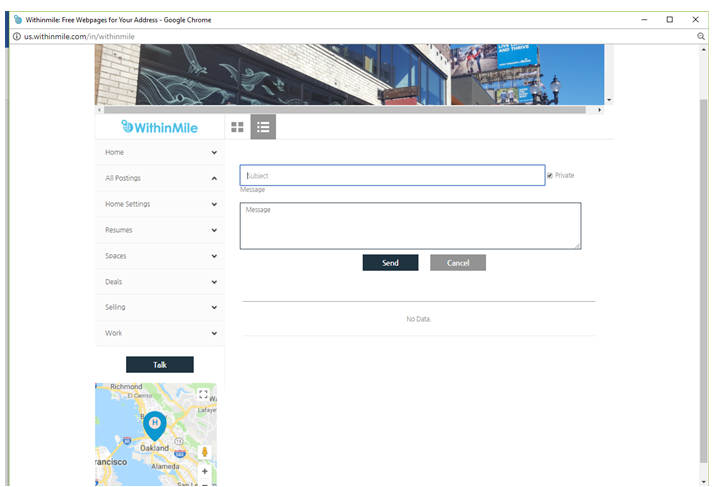The height and width of the screenshot is (487, 714).
Task: Open the Spaces sidebar item
Action: (159, 256)
